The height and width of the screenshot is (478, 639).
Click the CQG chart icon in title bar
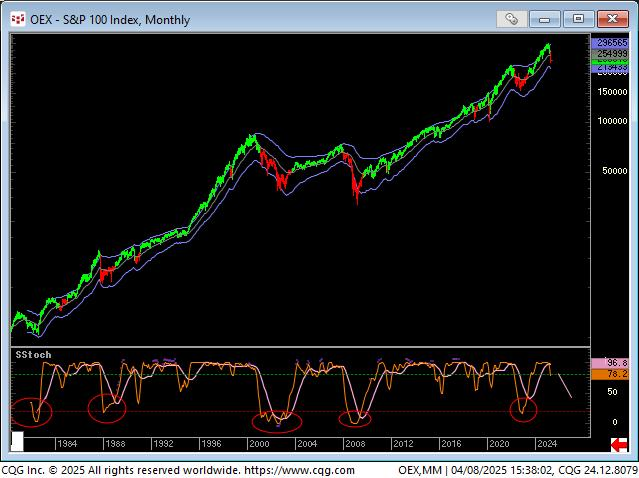(18, 19)
